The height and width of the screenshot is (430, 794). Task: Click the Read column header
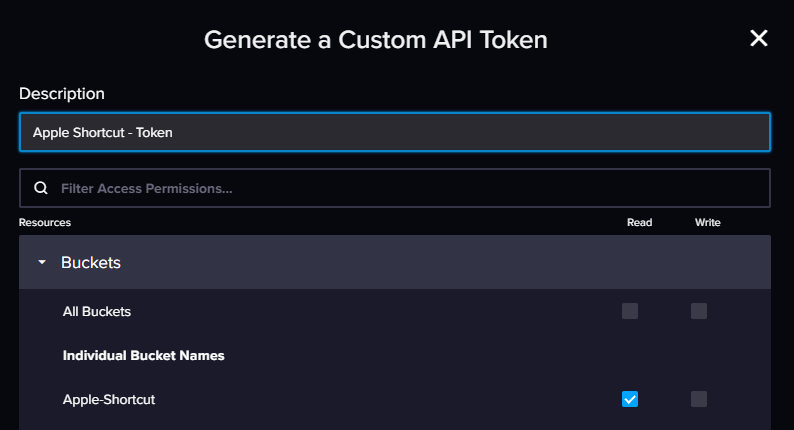pos(639,222)
